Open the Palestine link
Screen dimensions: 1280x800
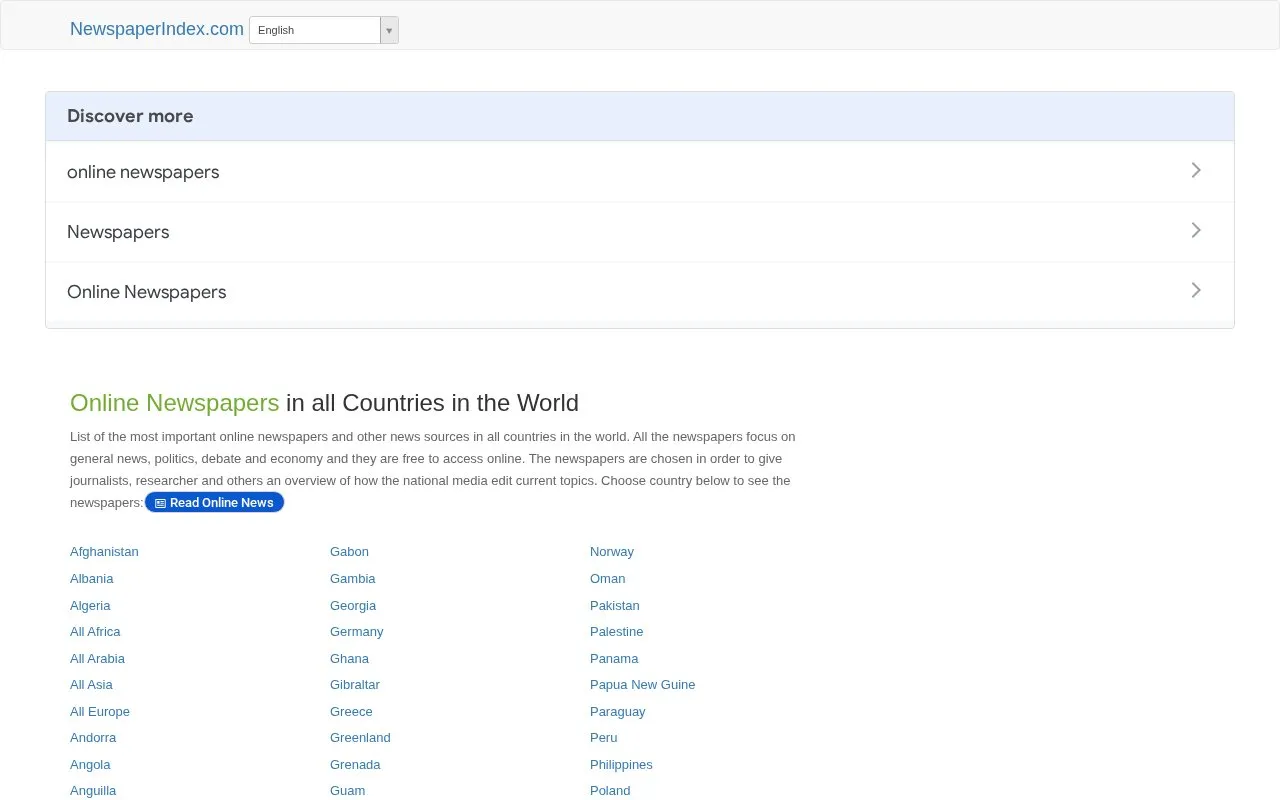coord(616,632)
